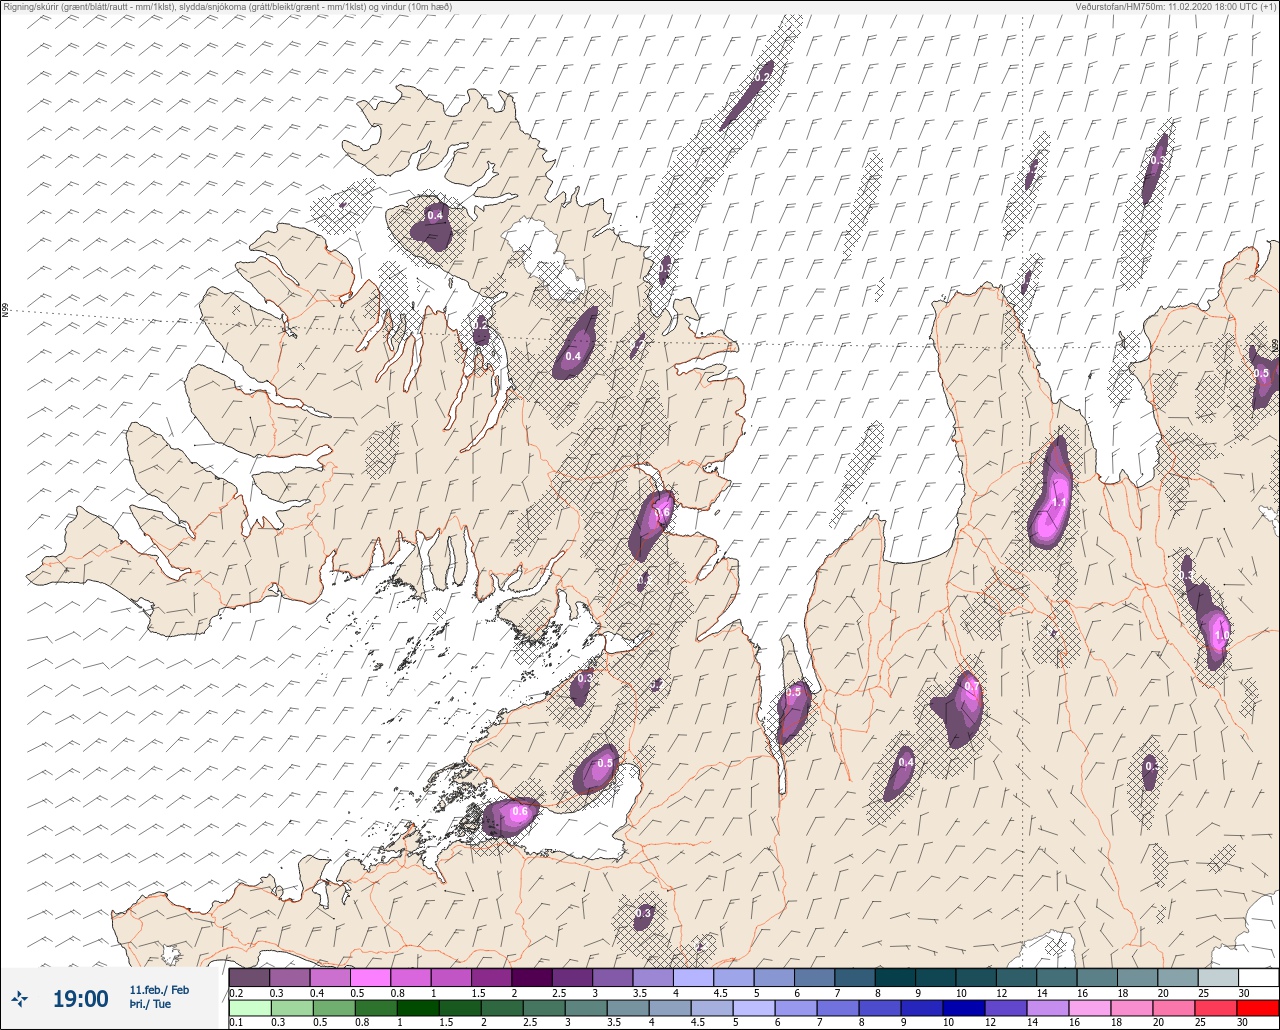Click the 'Þri./ Tue' weekday text

point(150,1004)
